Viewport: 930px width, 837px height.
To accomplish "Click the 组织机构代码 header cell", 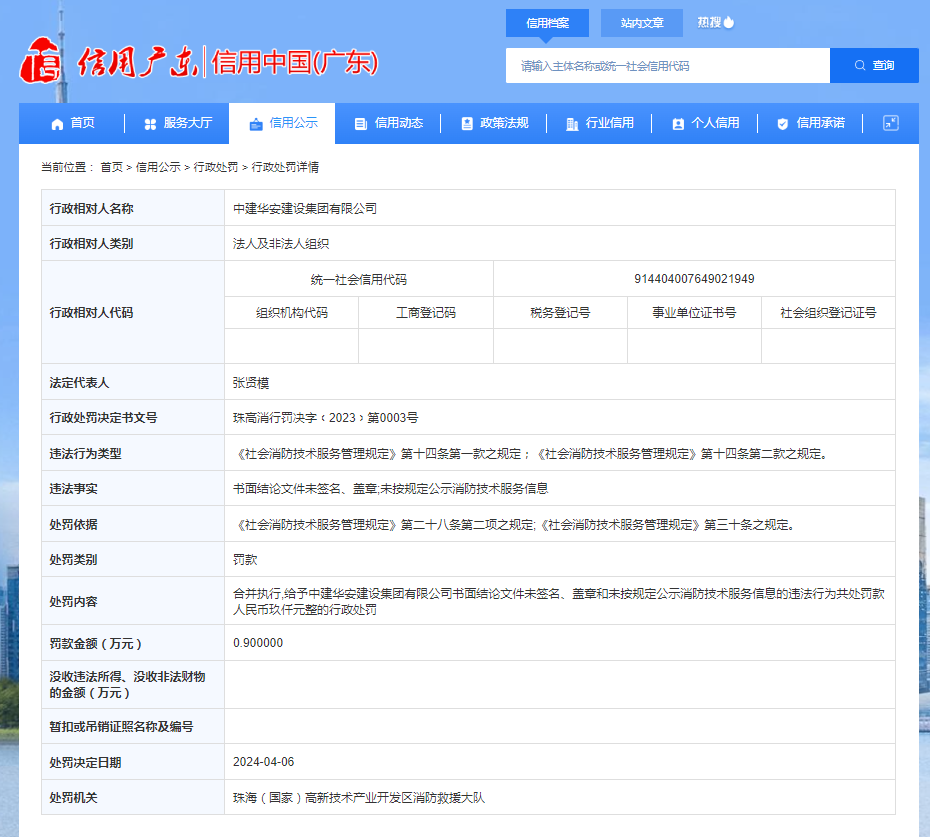I will 292,313.
